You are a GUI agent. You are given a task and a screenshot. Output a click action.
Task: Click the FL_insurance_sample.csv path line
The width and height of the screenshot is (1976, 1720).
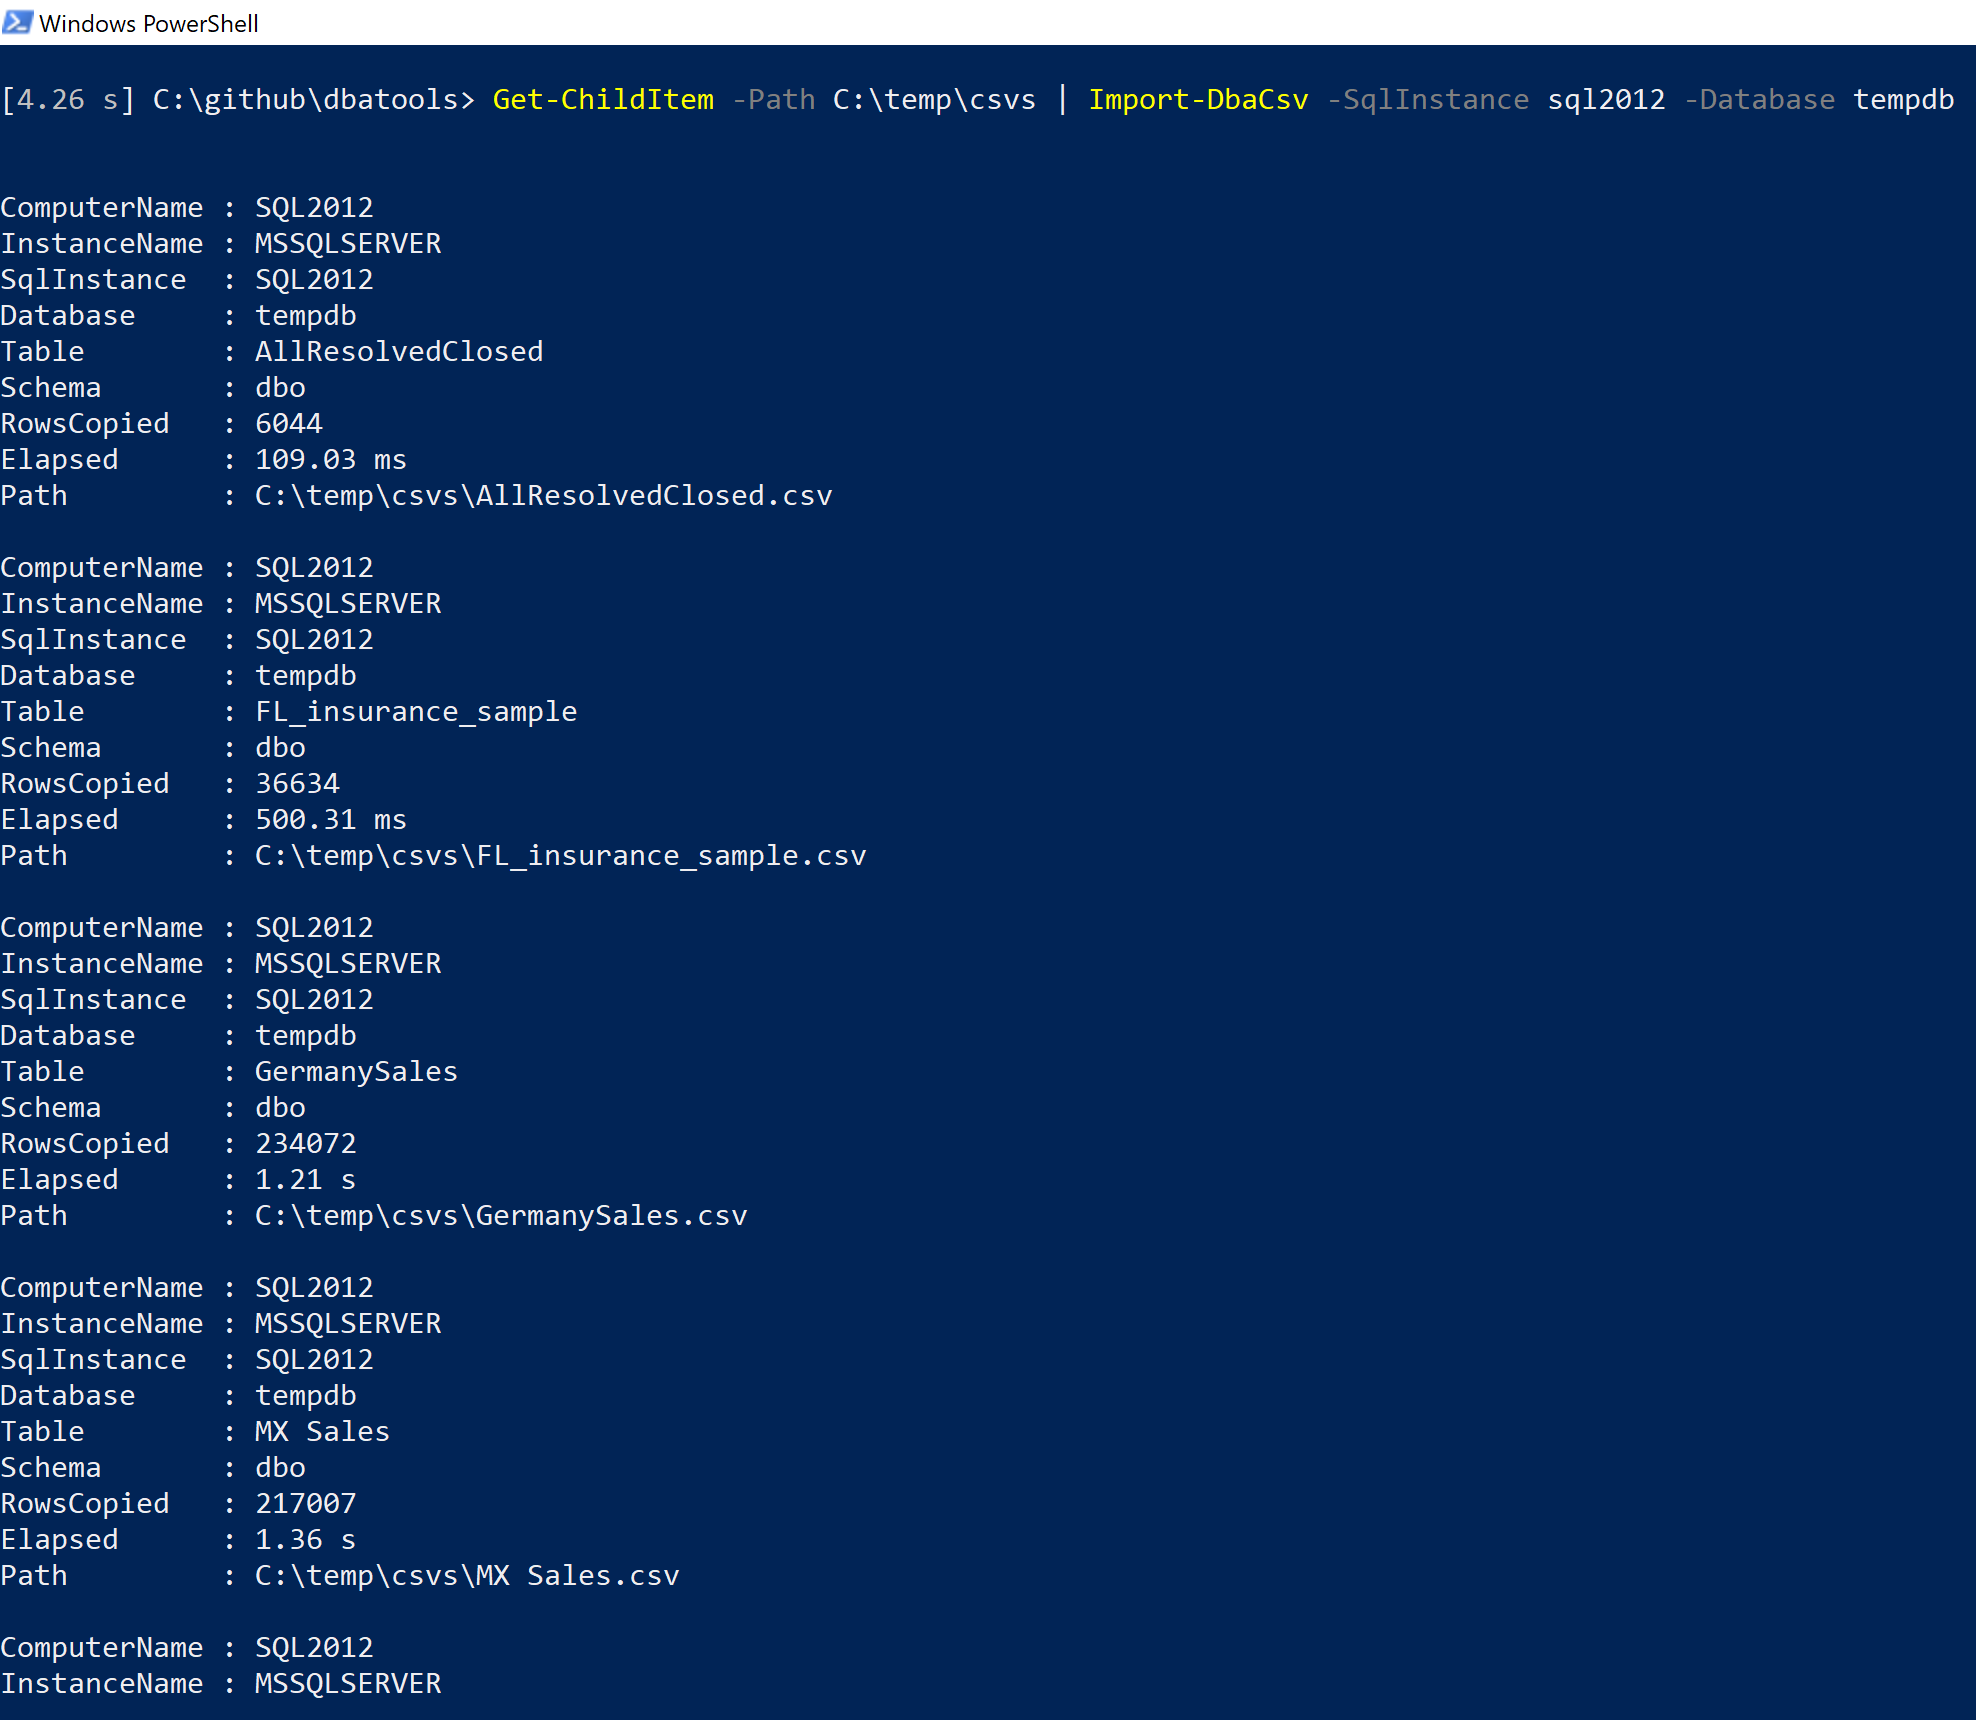(560, 856)
